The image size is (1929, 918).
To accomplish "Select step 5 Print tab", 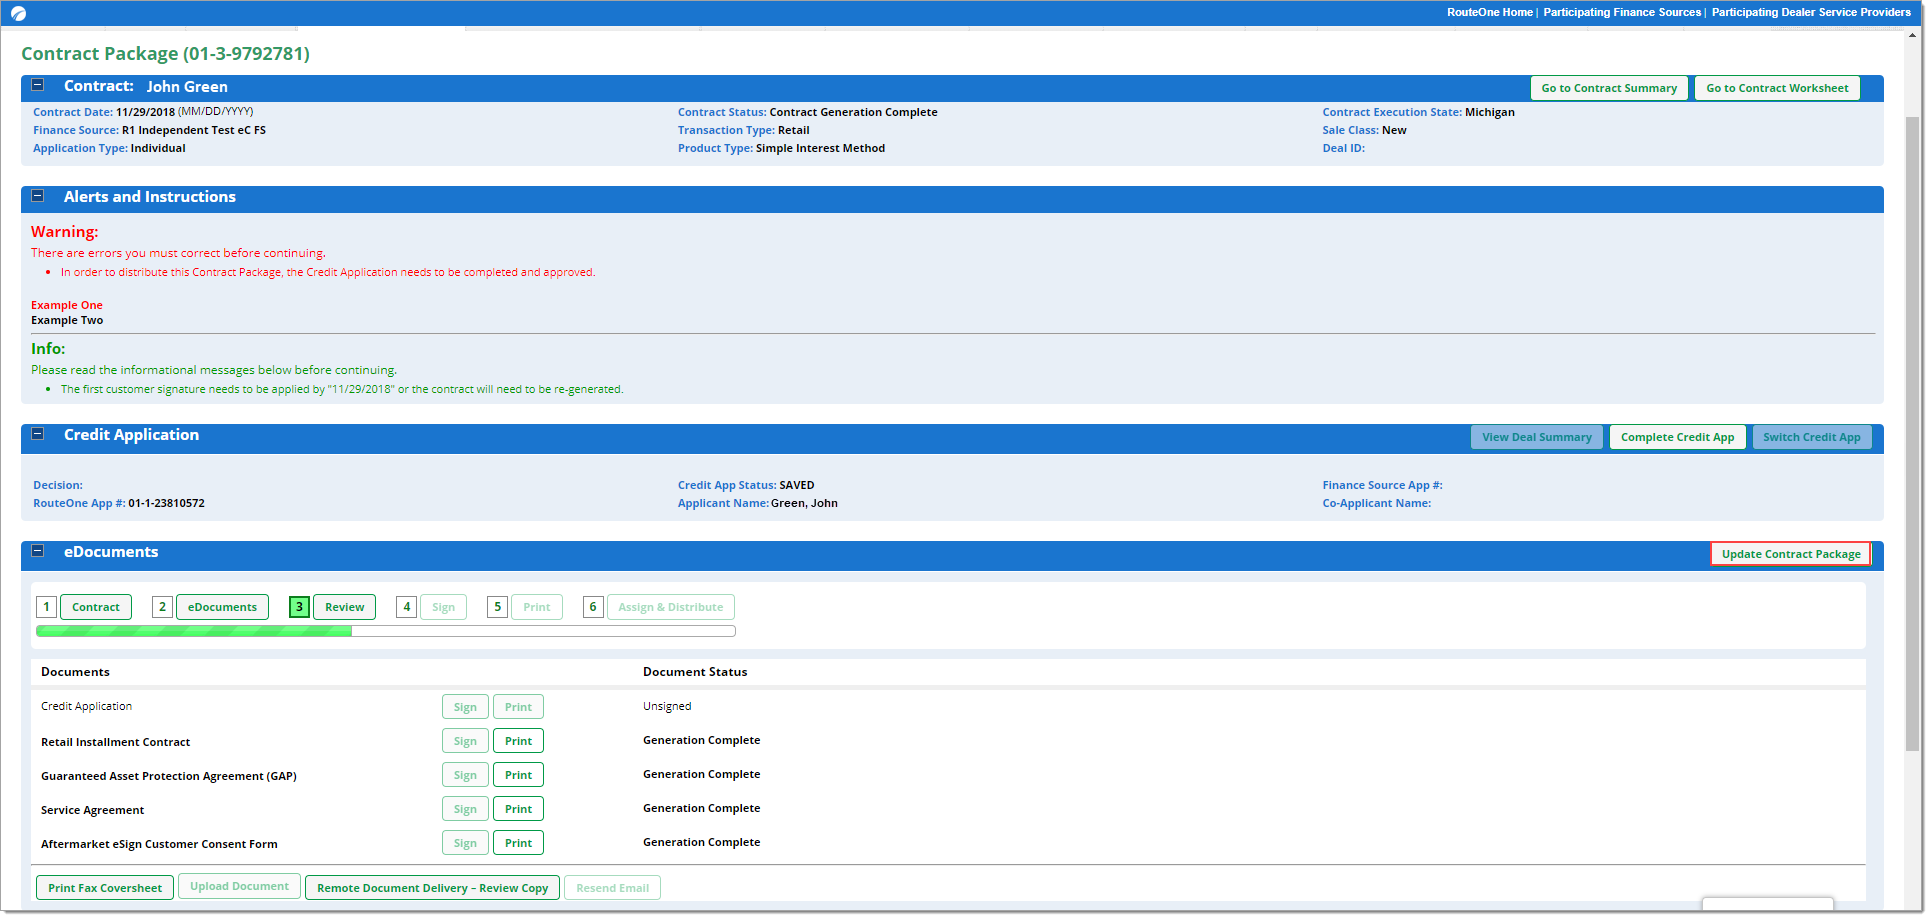I will (536, 607).
